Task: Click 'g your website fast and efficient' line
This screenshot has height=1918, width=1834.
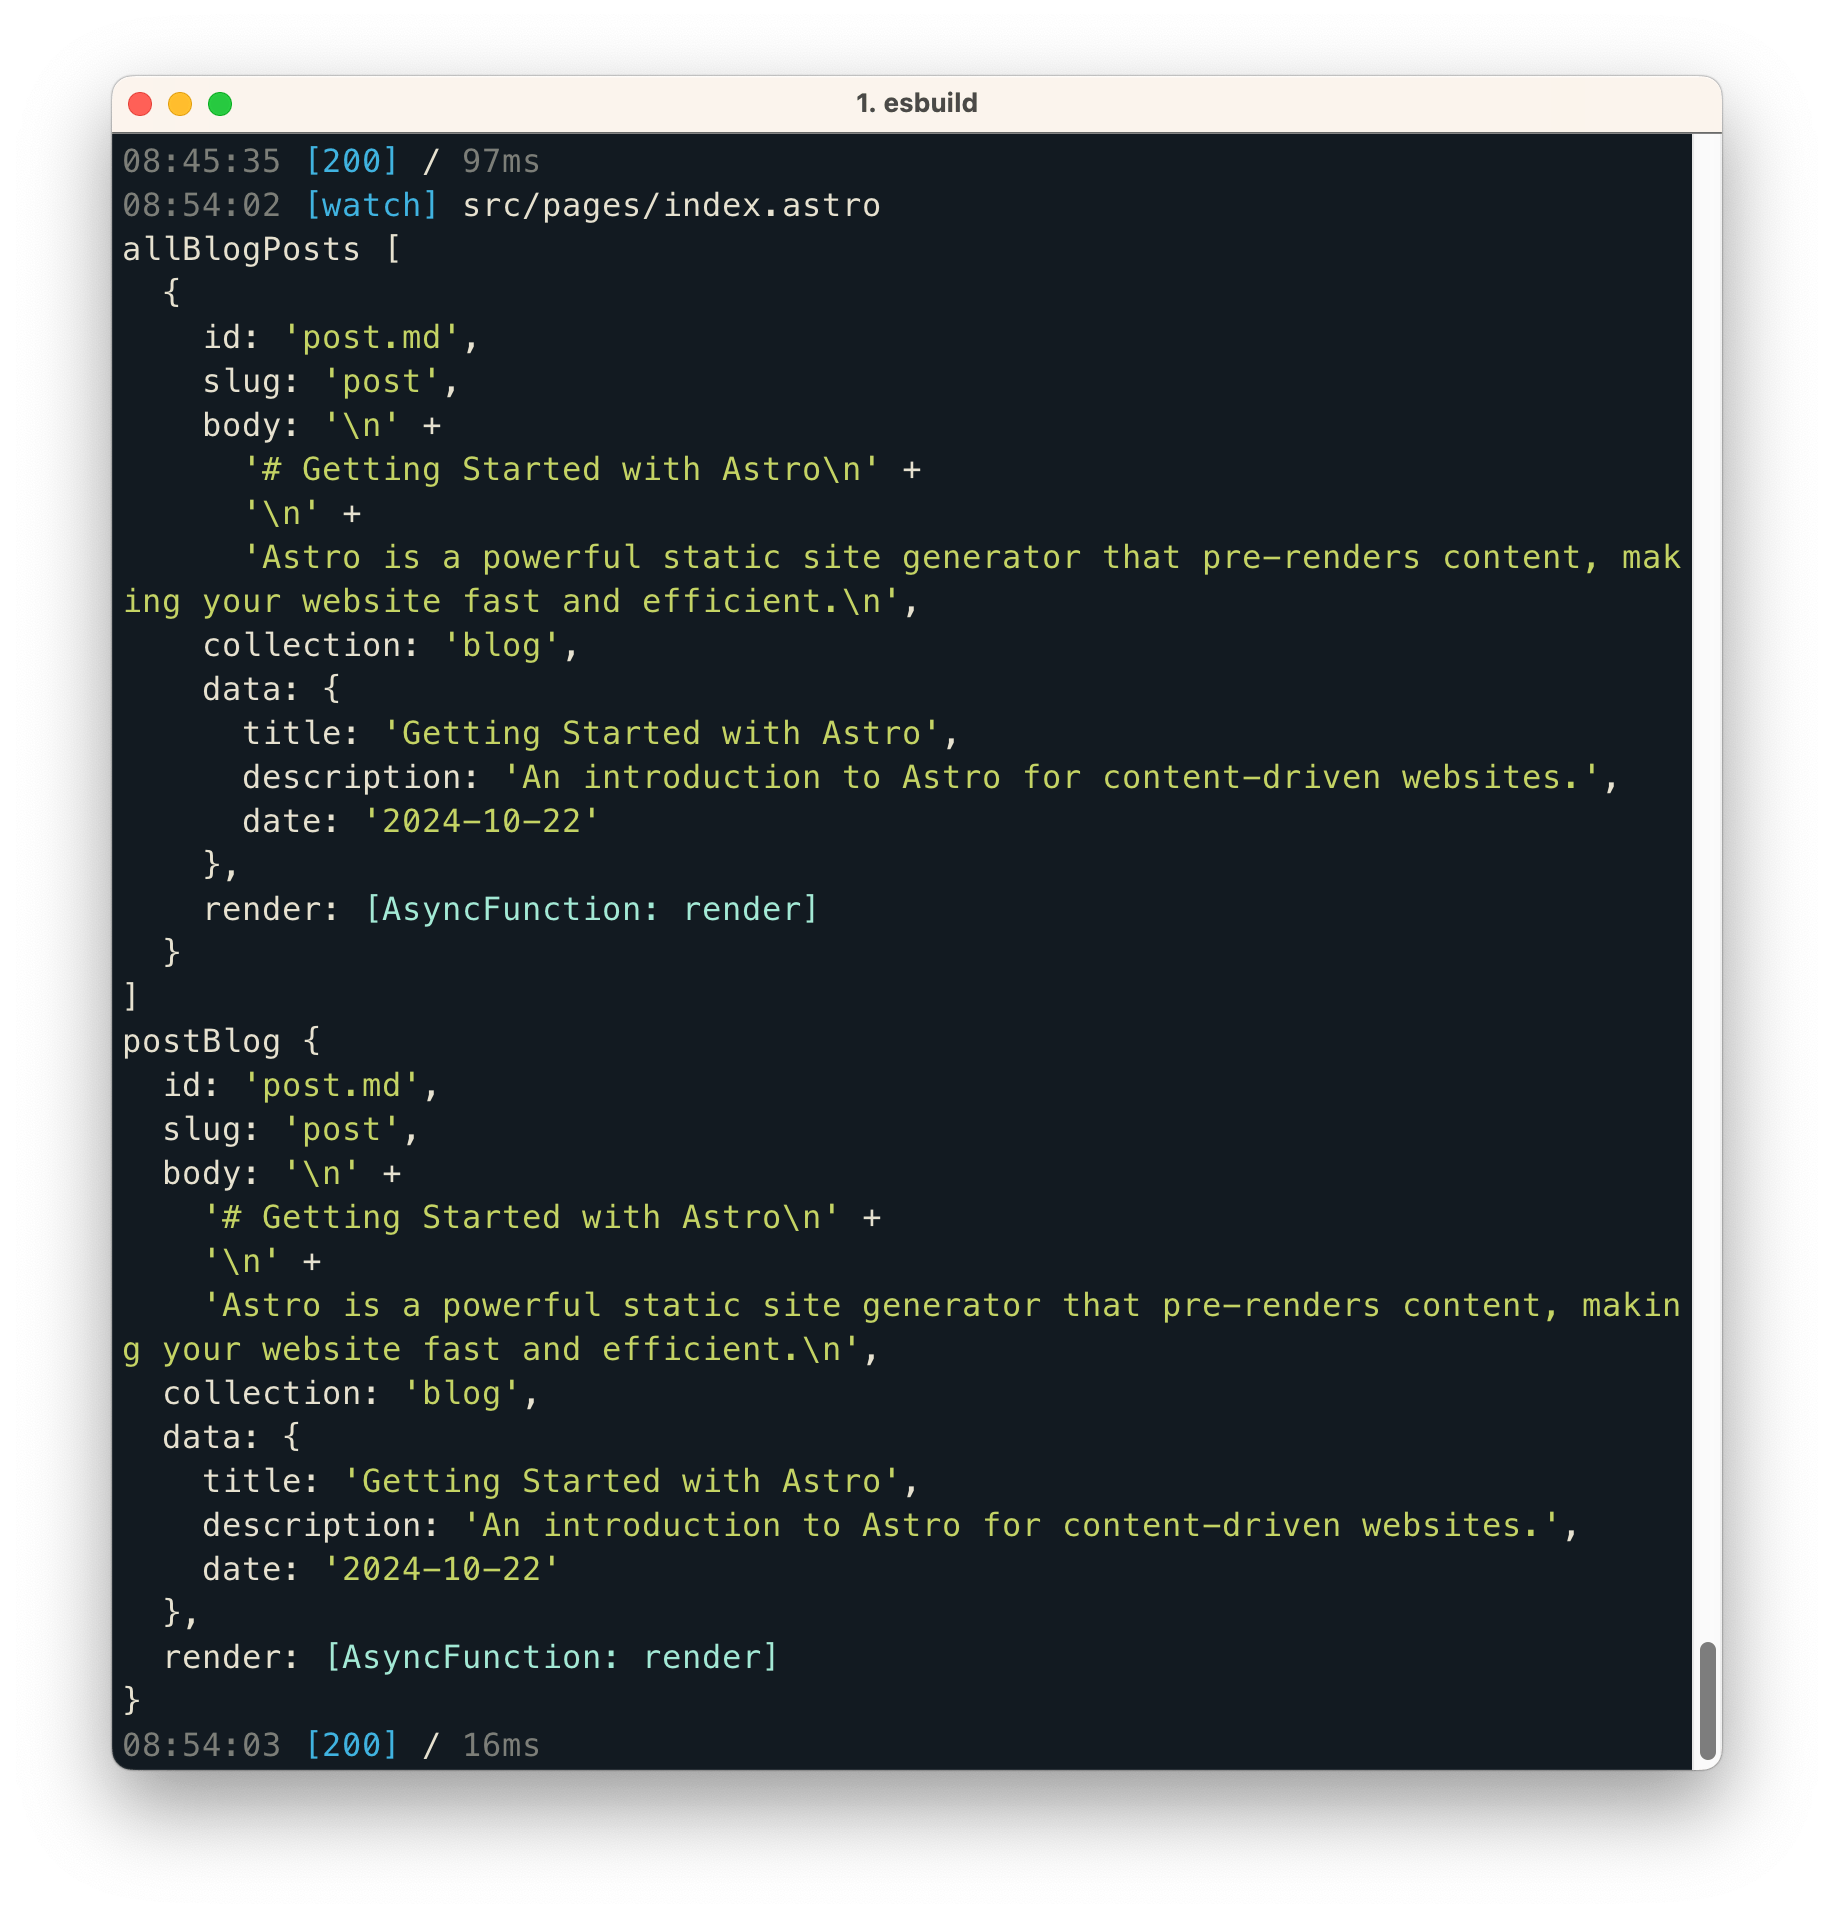Action: click(501, 1349)
